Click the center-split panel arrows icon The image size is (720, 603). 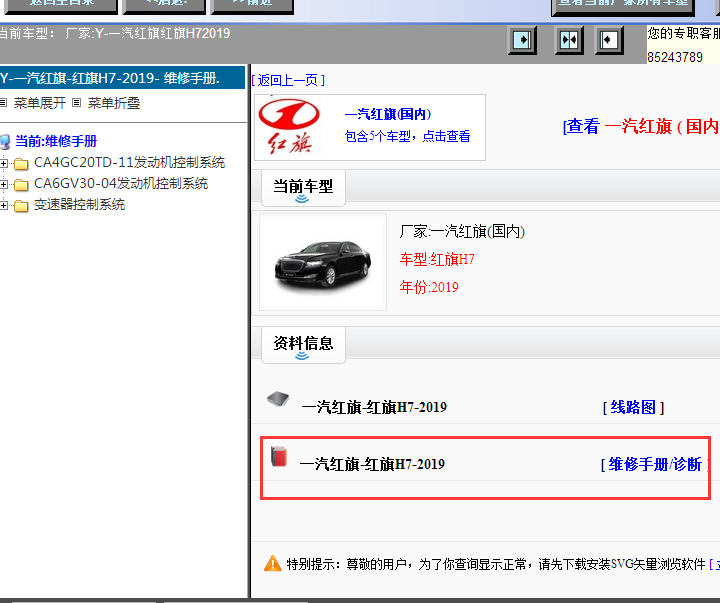click(x=569, y=40)
